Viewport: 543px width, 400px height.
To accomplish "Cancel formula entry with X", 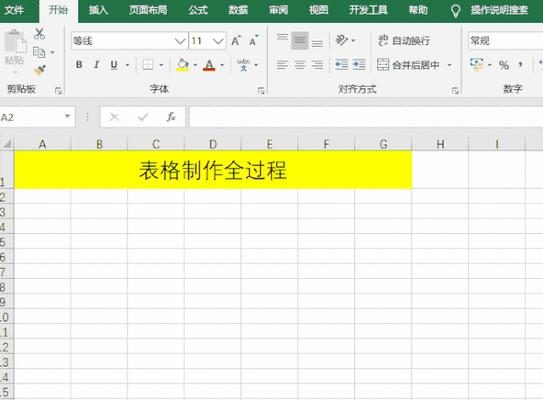I will 114,117.
